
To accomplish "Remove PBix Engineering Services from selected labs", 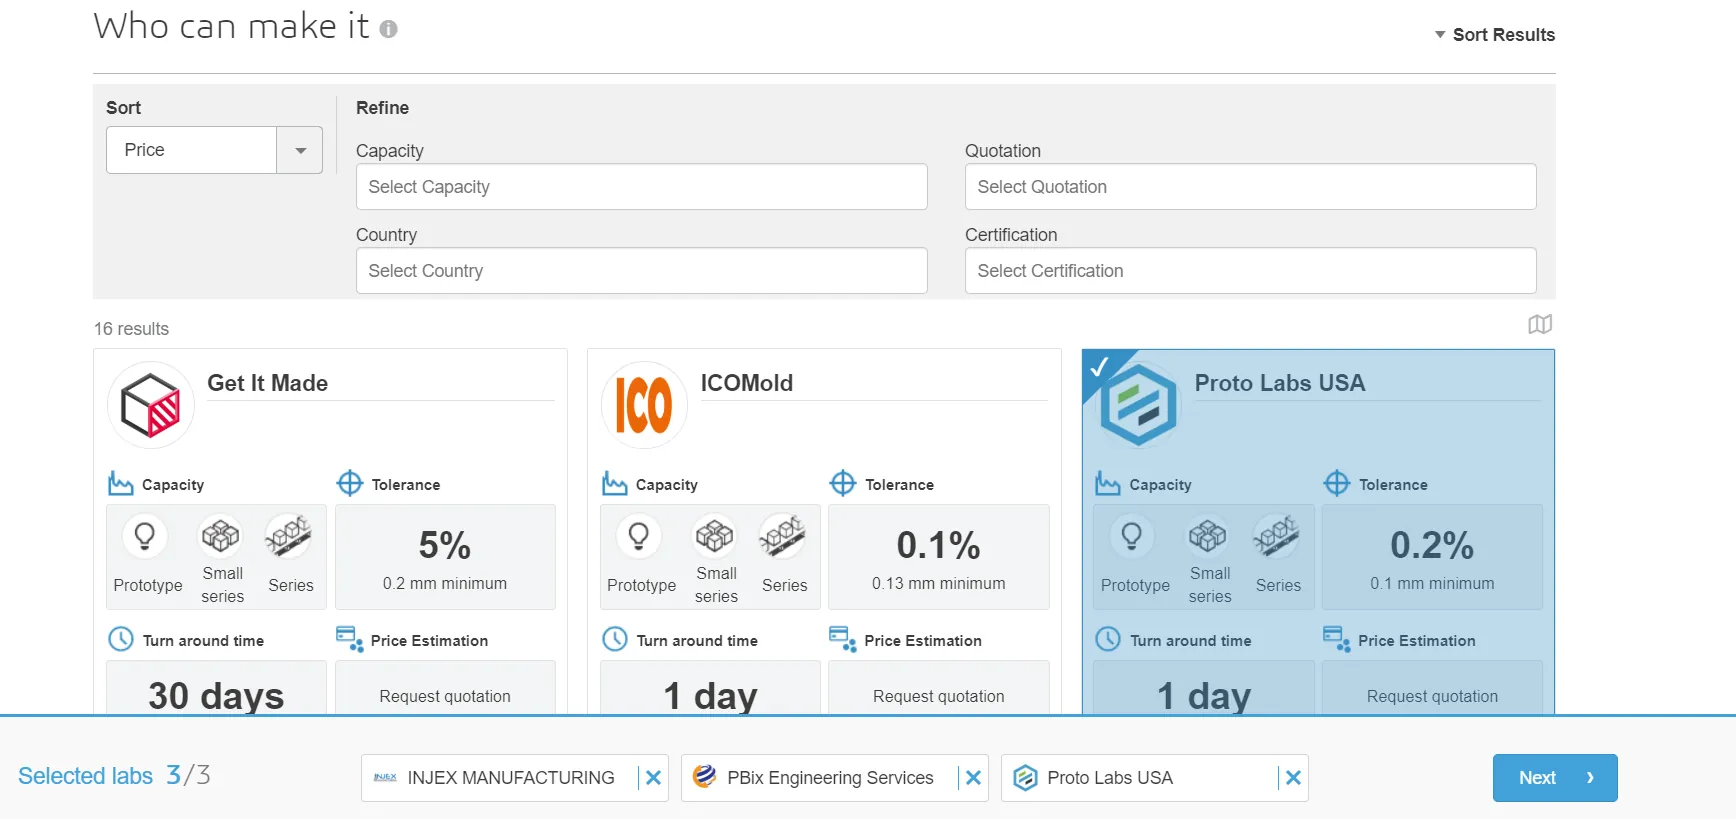I will [x=973, y=778].
